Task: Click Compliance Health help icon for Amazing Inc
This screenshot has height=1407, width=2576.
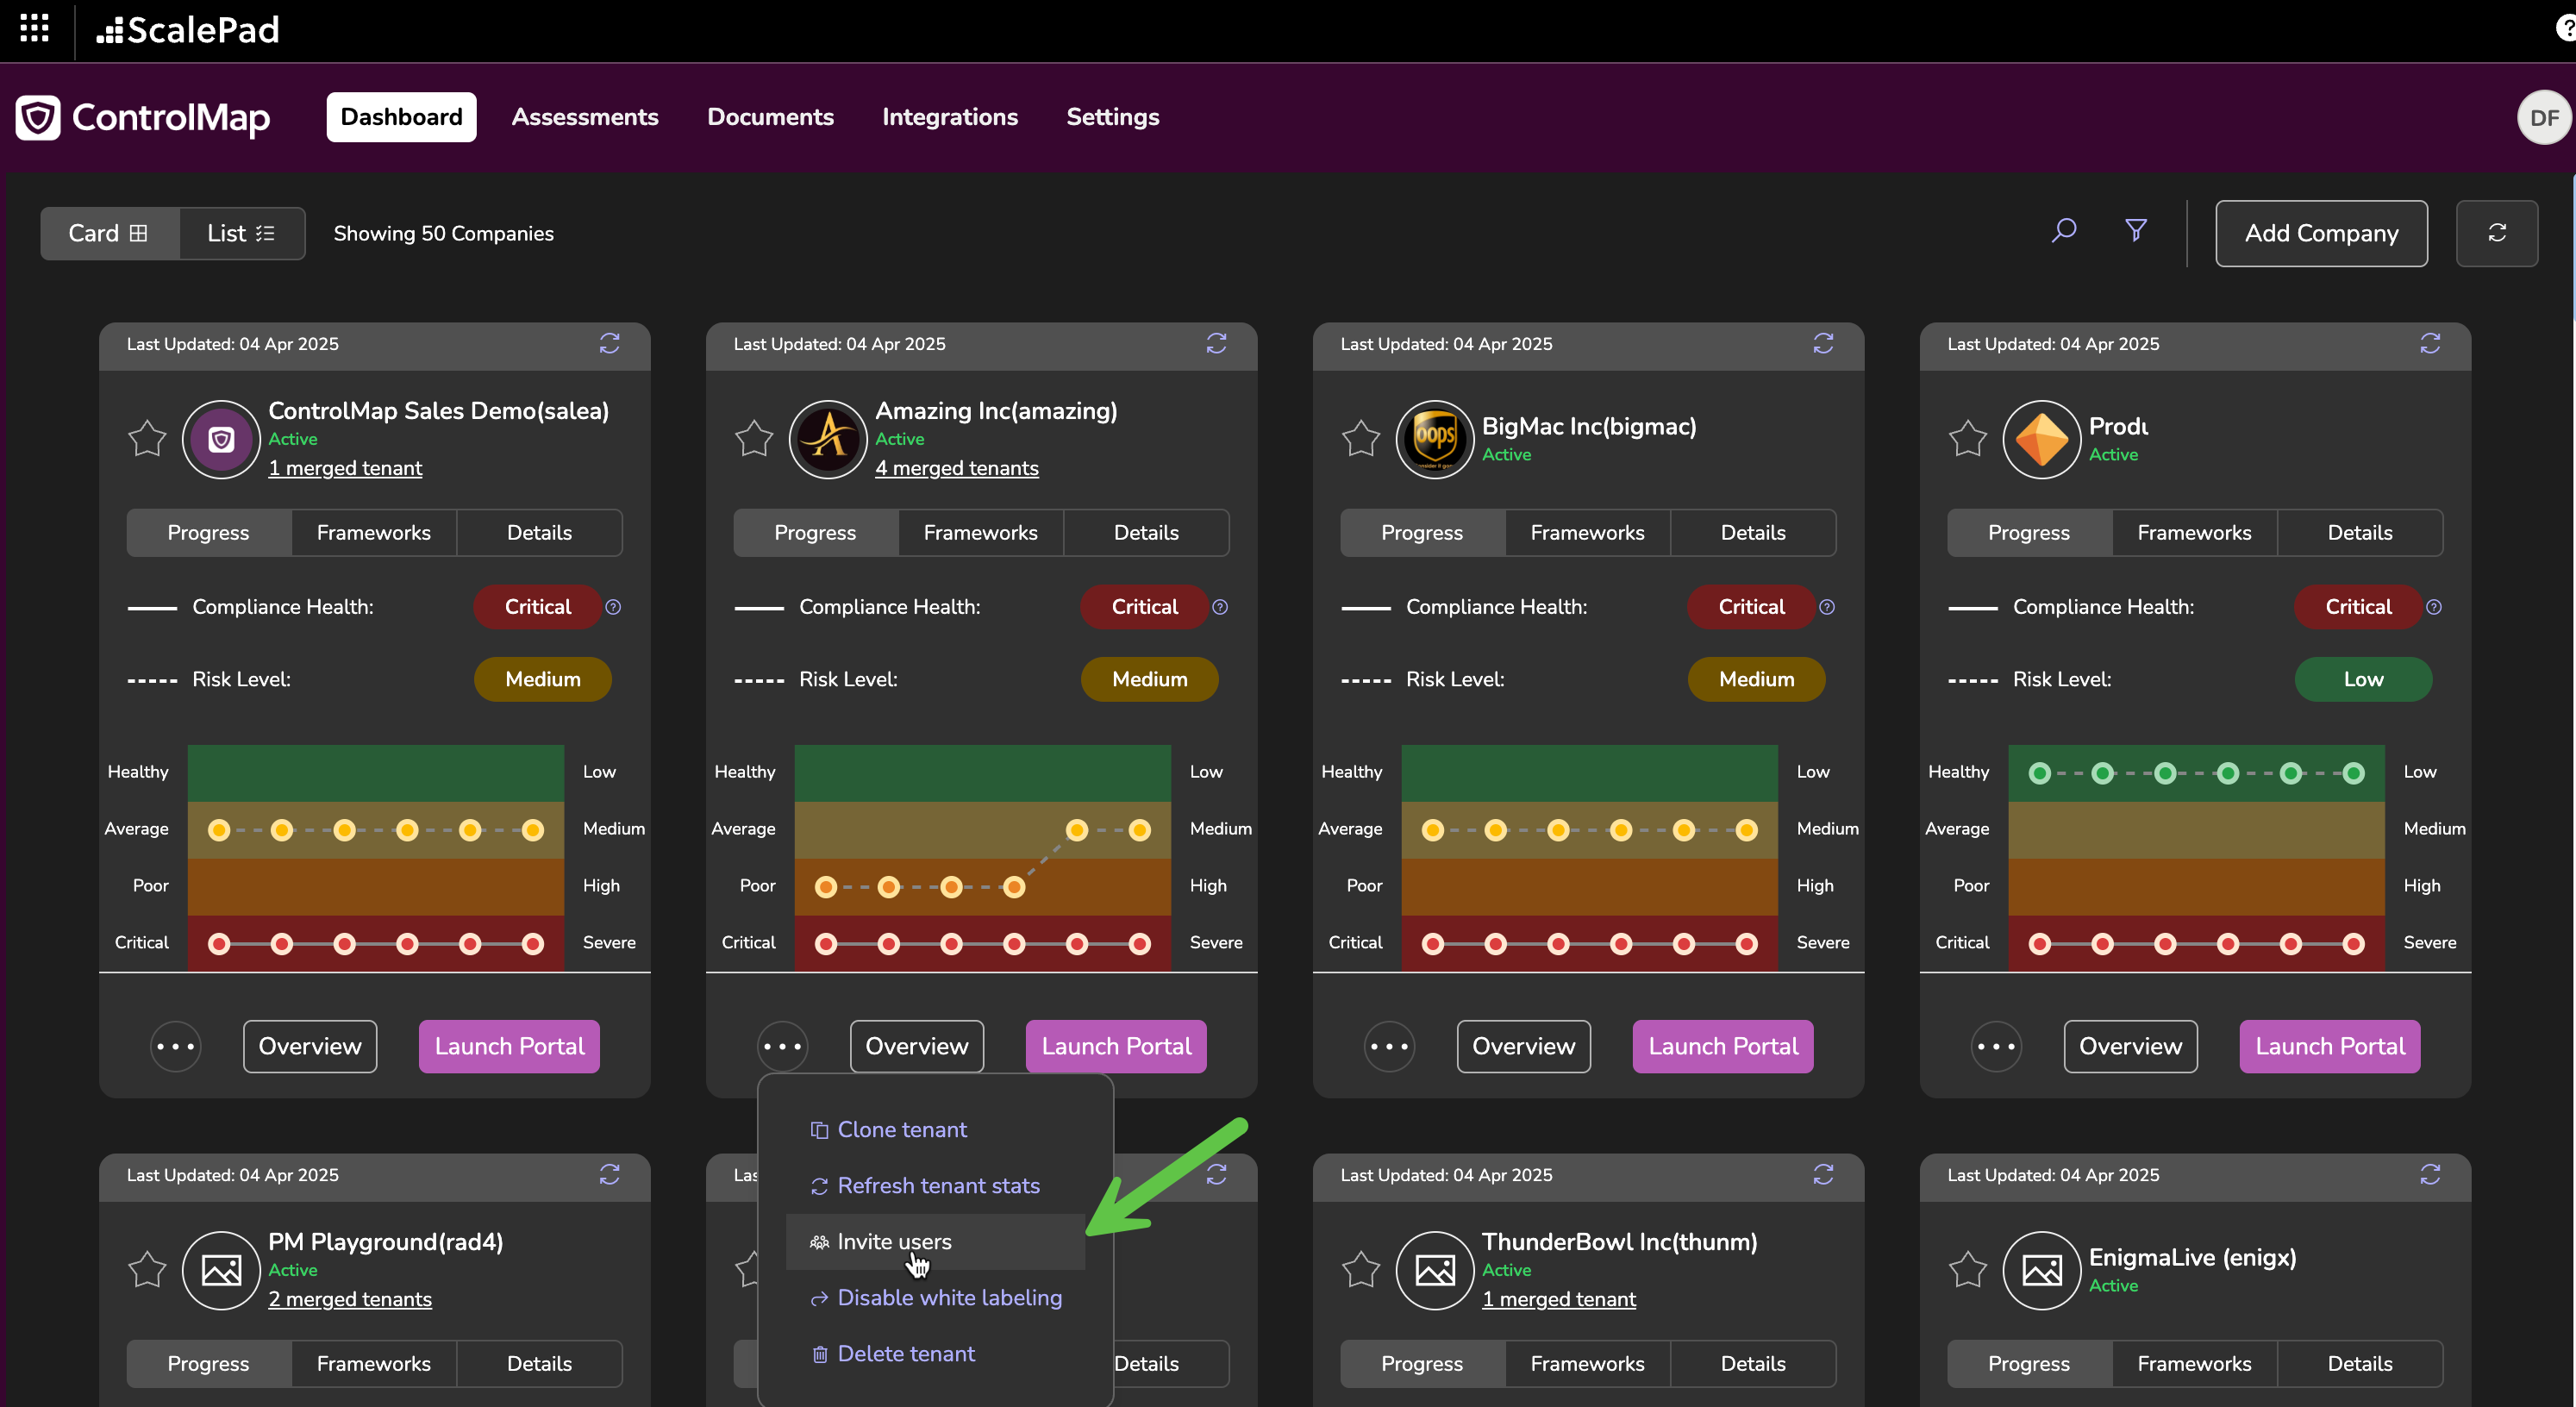Action: 1220,607
